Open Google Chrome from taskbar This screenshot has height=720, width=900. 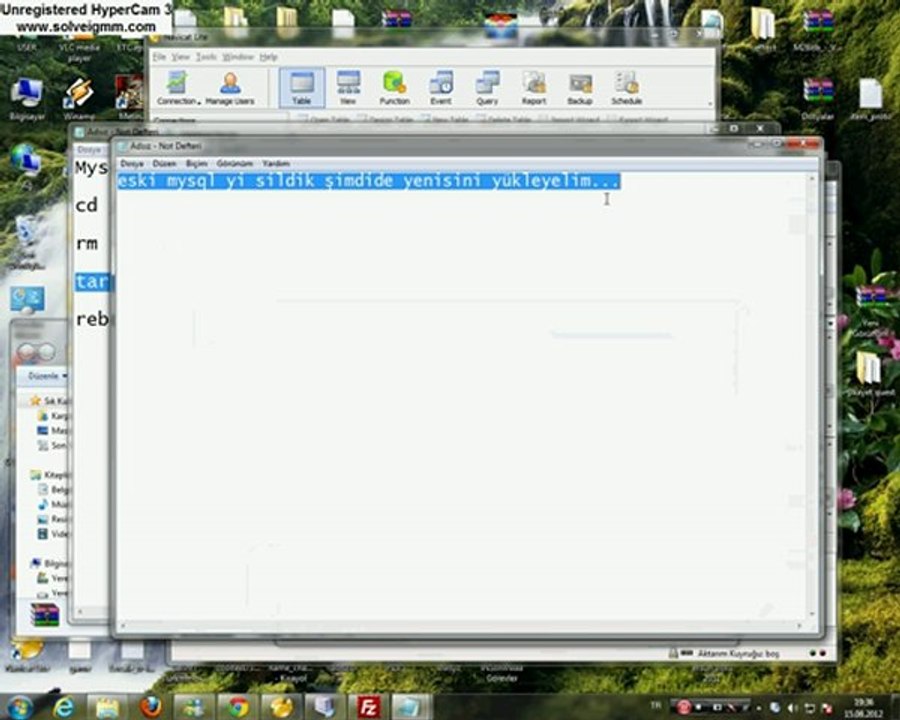point(238,707)
